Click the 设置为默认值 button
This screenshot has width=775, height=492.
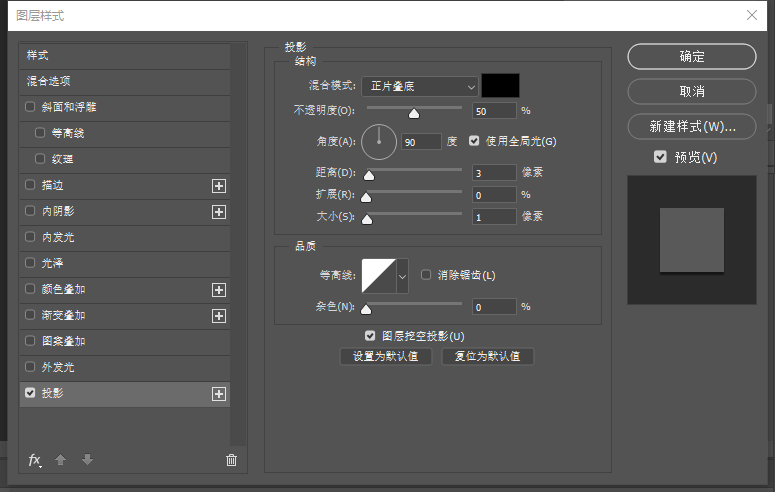click(x=386, y=357)
